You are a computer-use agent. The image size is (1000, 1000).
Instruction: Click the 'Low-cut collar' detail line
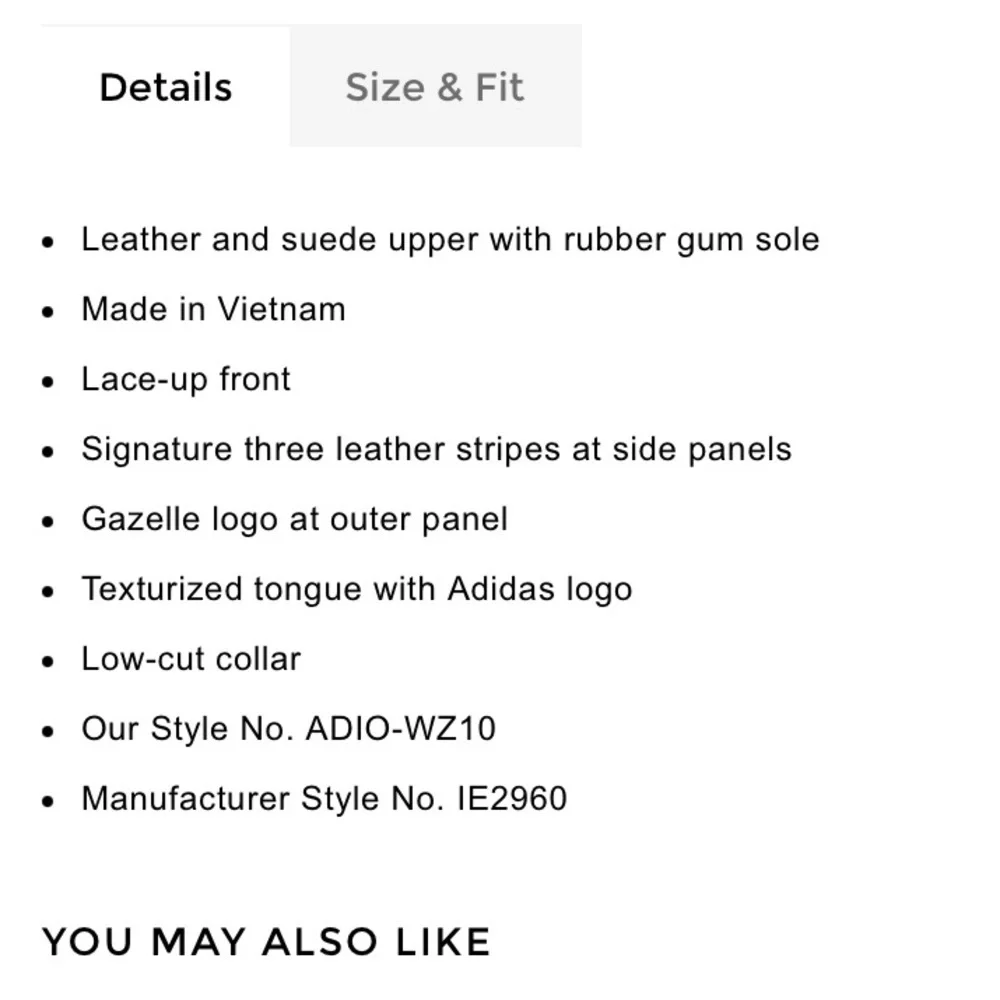191,659
